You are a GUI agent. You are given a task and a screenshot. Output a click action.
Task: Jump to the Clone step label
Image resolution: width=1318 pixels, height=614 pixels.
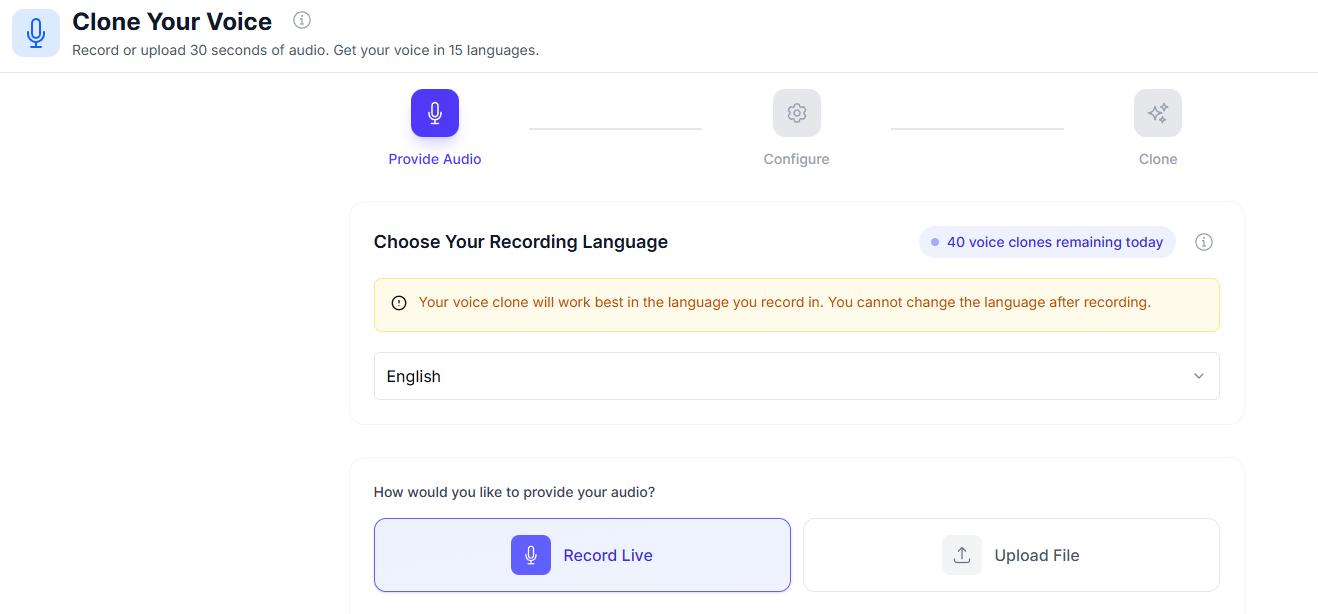coord(1158,159)
